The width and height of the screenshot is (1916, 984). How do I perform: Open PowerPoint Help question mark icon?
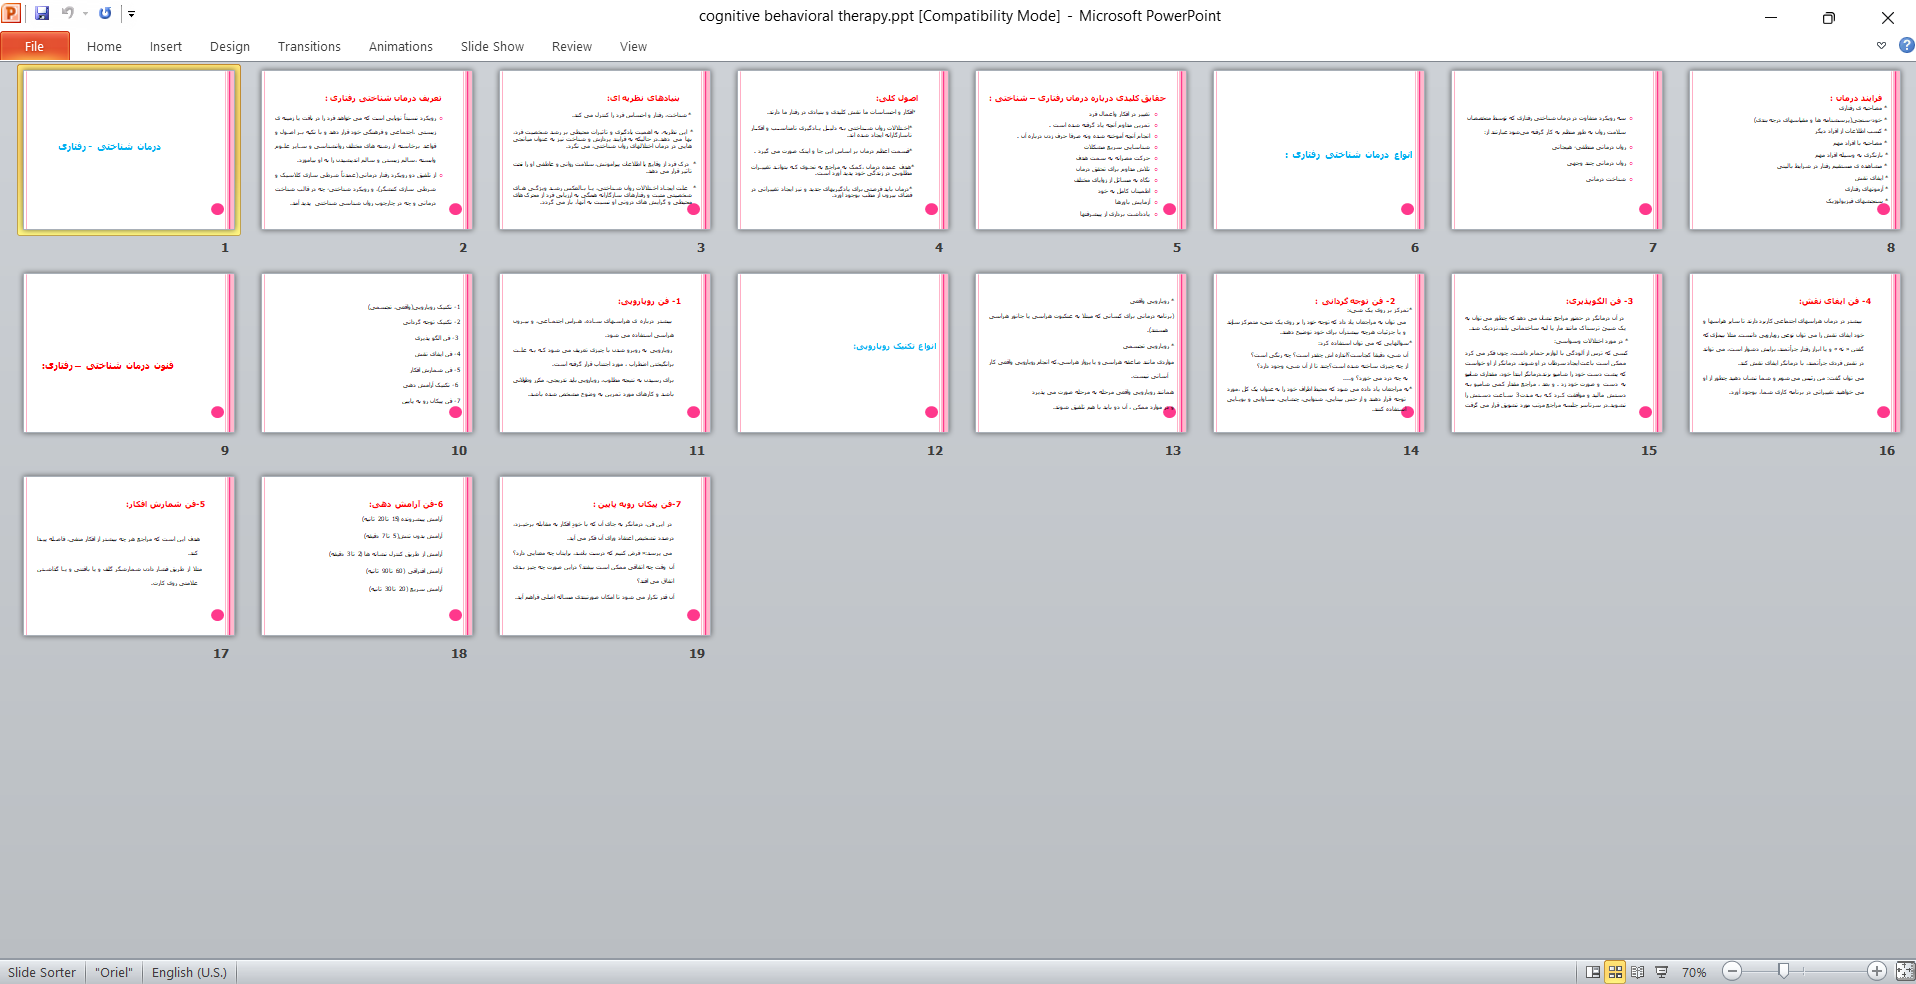[x=1906, y=45]
